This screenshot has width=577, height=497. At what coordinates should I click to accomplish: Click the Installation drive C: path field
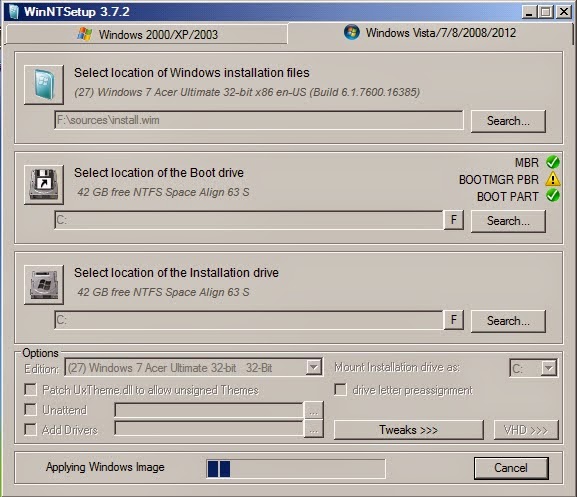point(248,320)
